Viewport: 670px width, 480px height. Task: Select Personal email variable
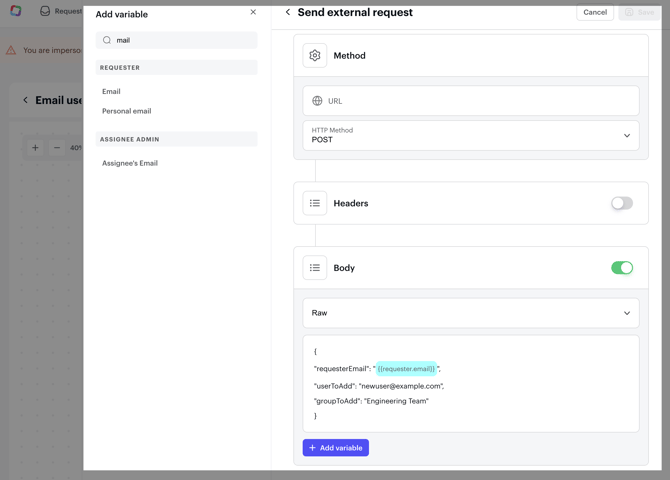pyautogui.click(x=127, y=111)
